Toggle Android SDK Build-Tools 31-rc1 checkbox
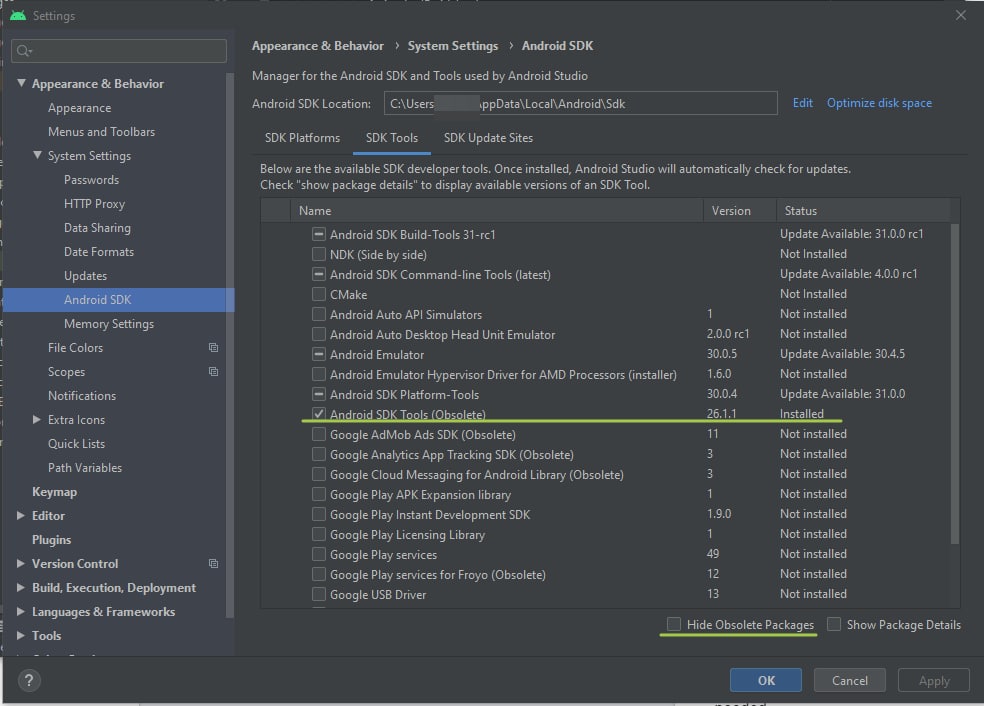 (319, 234)
